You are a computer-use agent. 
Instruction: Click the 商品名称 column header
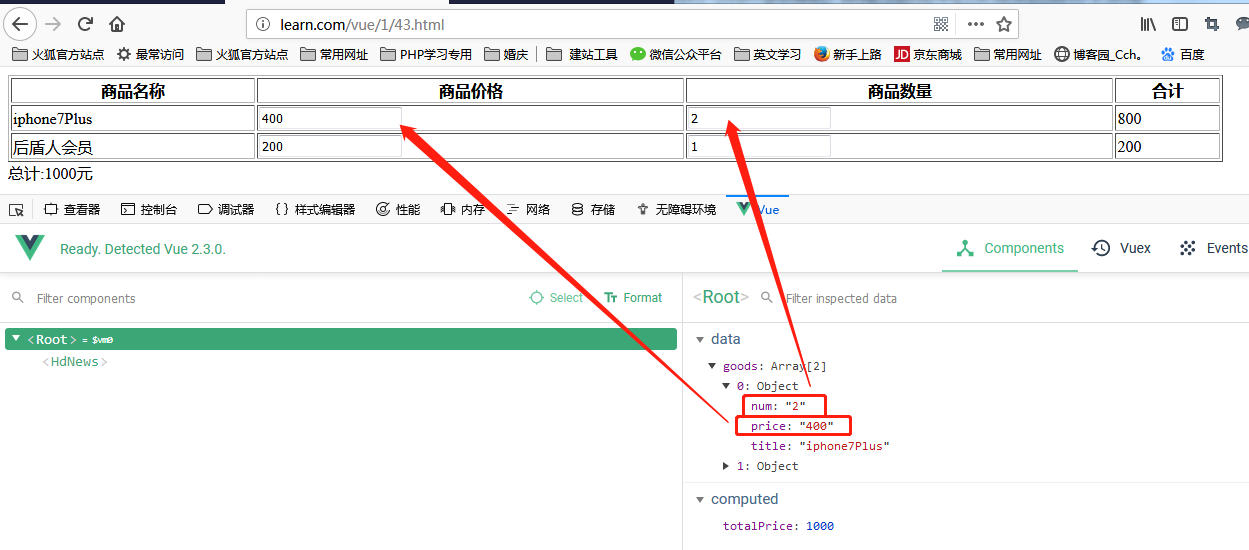click(x=133, y=91)
